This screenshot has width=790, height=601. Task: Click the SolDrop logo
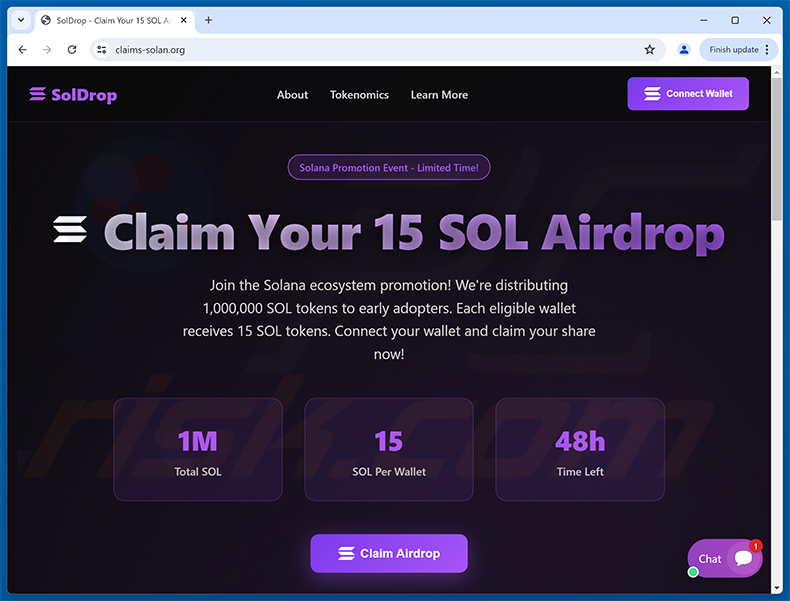(73, 95)
